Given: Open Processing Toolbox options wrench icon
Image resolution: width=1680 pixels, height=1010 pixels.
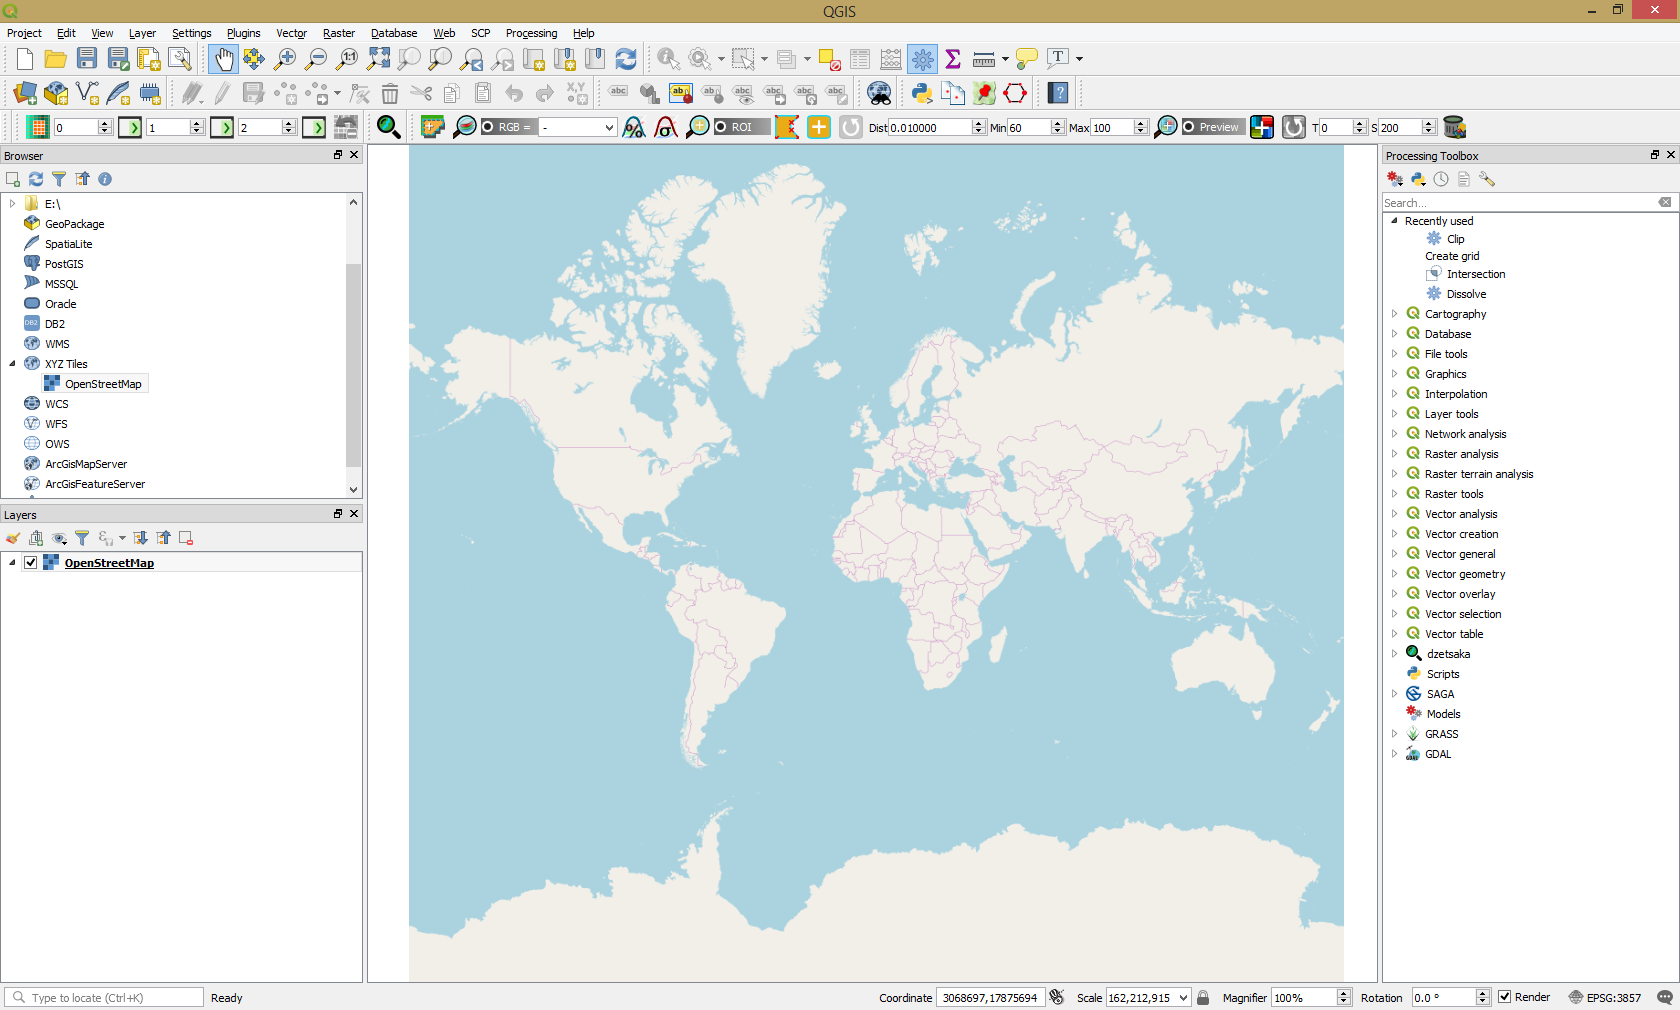Looking at the screenshot, I should pos(1487,179).
